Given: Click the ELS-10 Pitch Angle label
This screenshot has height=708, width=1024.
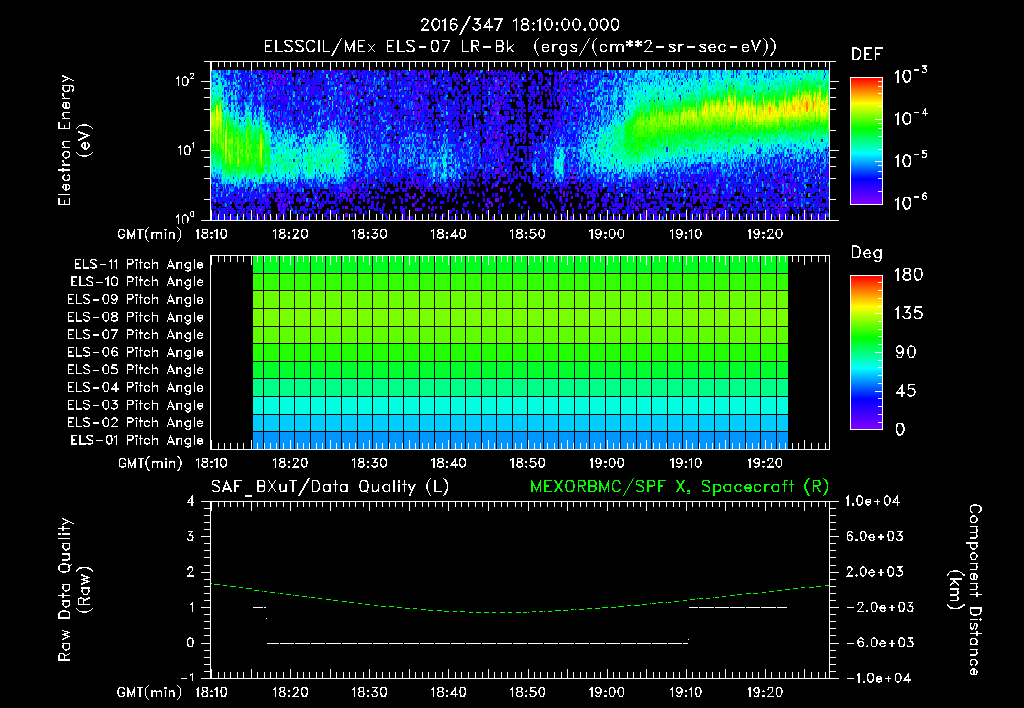Looking at the screenshot, I should [x=137, y=282].
